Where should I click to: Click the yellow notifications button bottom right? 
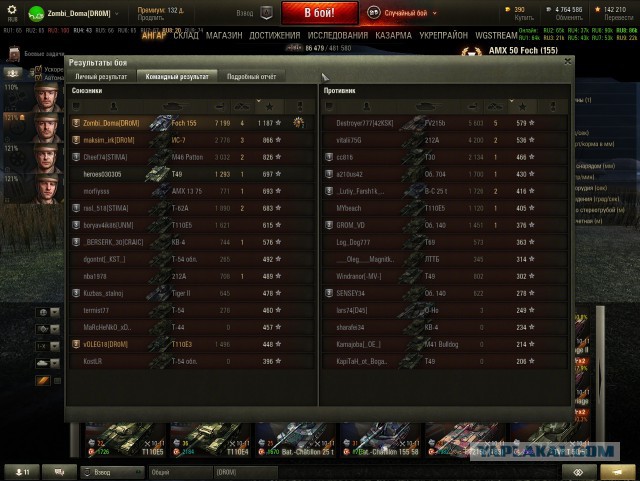pos(618,472)
